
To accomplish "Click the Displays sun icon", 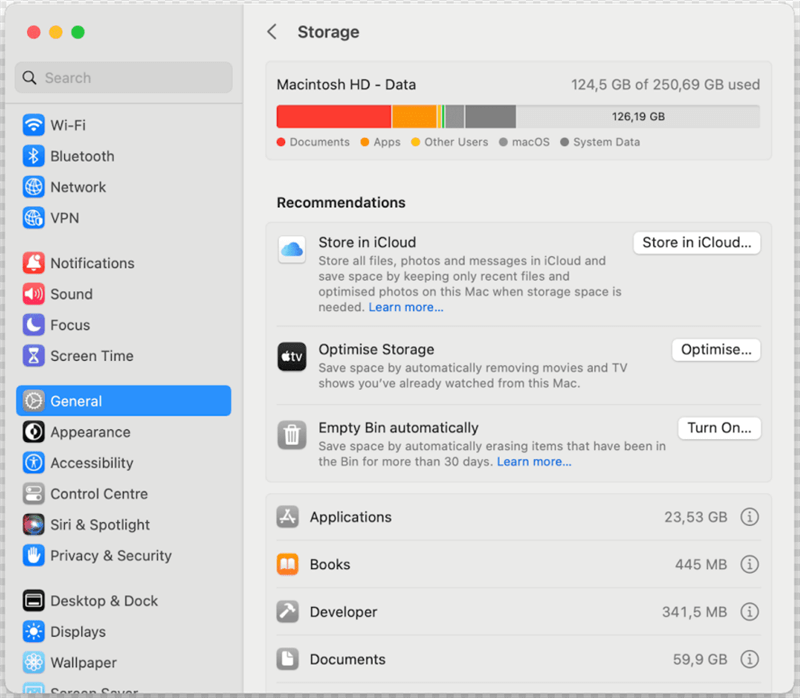I will 34,632.
